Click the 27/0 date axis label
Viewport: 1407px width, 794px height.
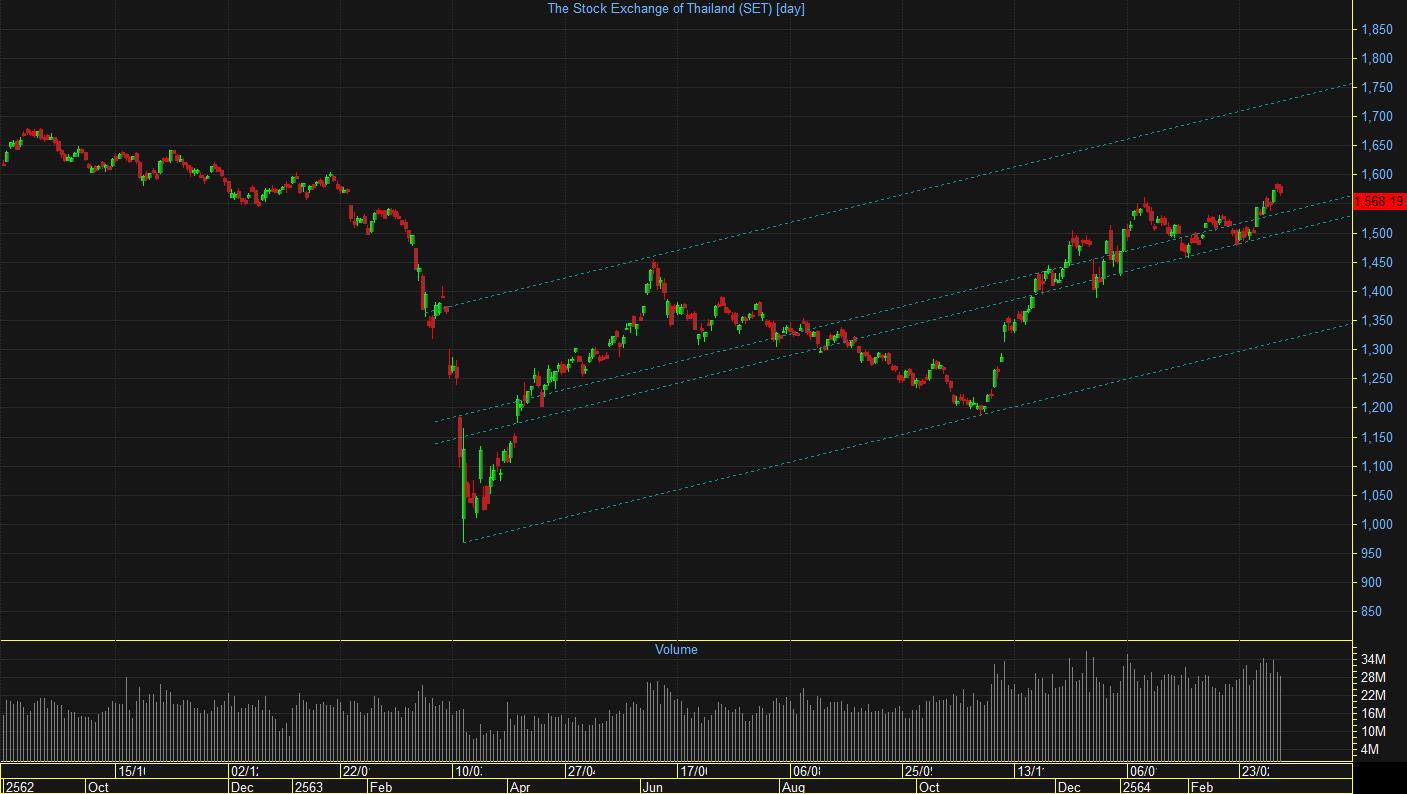coord(581,772)
